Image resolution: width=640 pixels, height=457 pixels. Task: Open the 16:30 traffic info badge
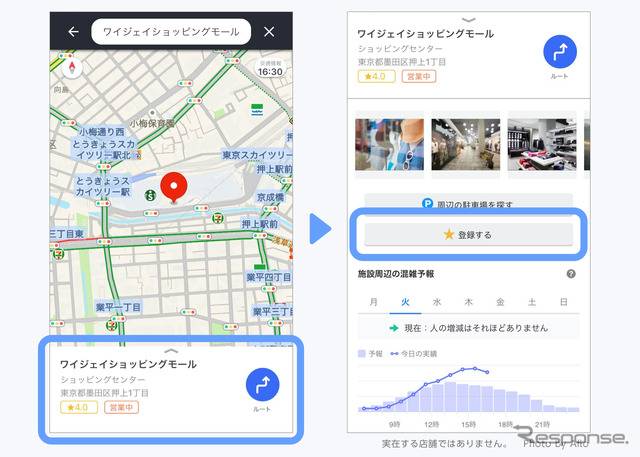coord(270,68)
